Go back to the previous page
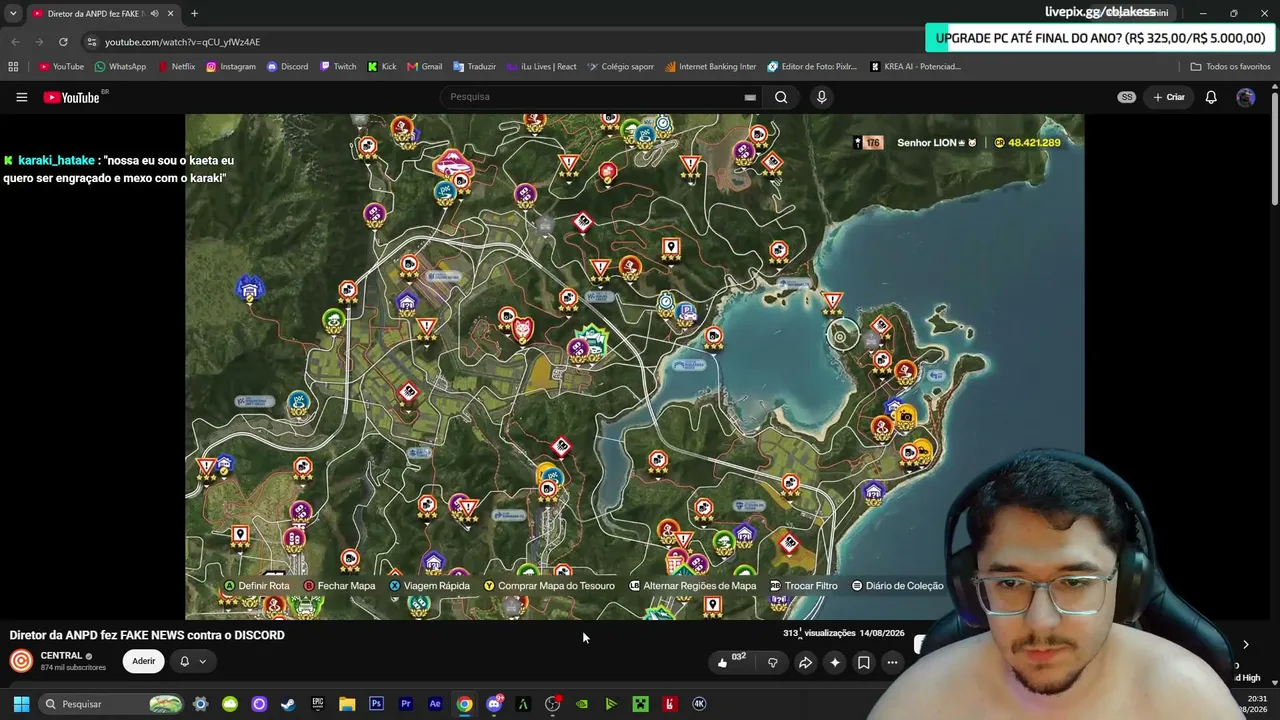The image size is (1280, 720). (15, 42)
